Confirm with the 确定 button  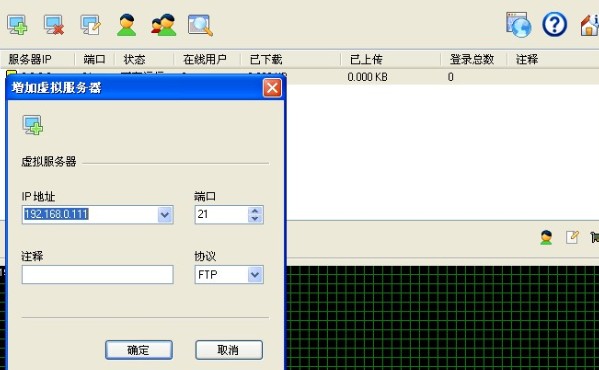139,350
